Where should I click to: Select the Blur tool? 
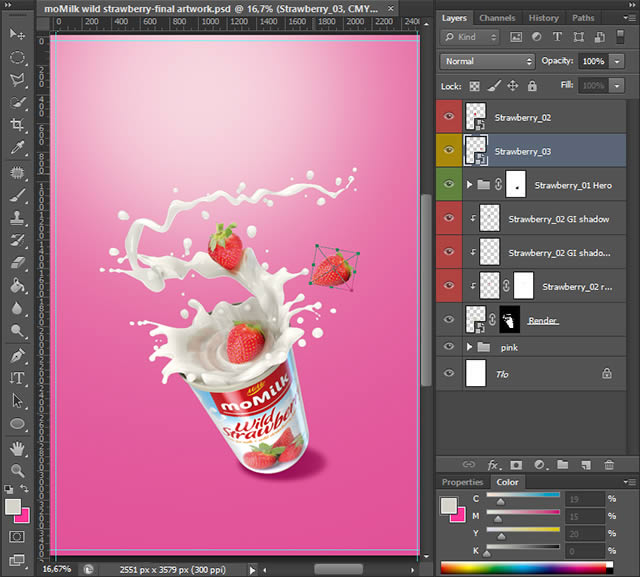[17, 308]
